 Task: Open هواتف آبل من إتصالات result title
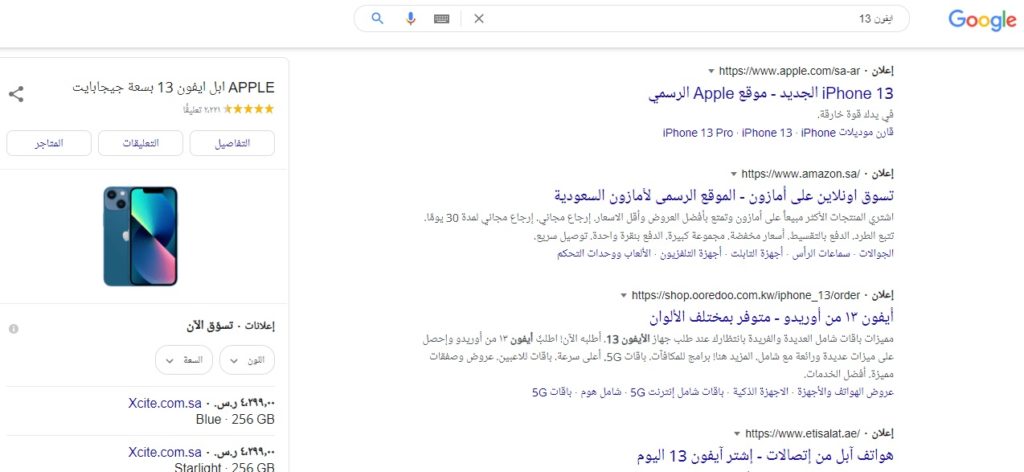[x=765, y=455]
